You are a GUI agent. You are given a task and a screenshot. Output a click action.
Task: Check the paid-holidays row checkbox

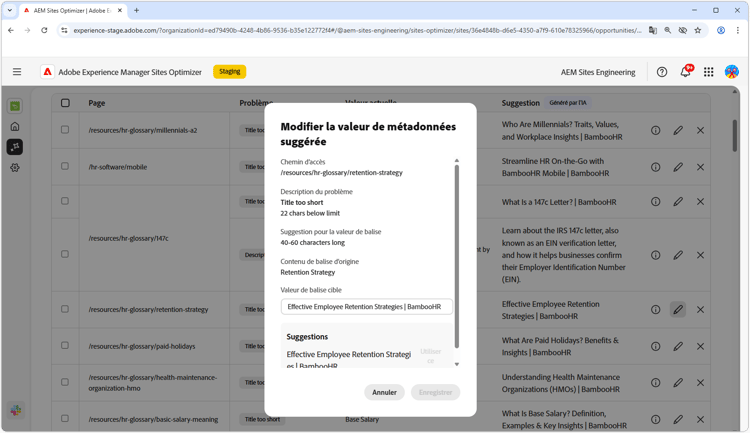(x=65, y=345)
